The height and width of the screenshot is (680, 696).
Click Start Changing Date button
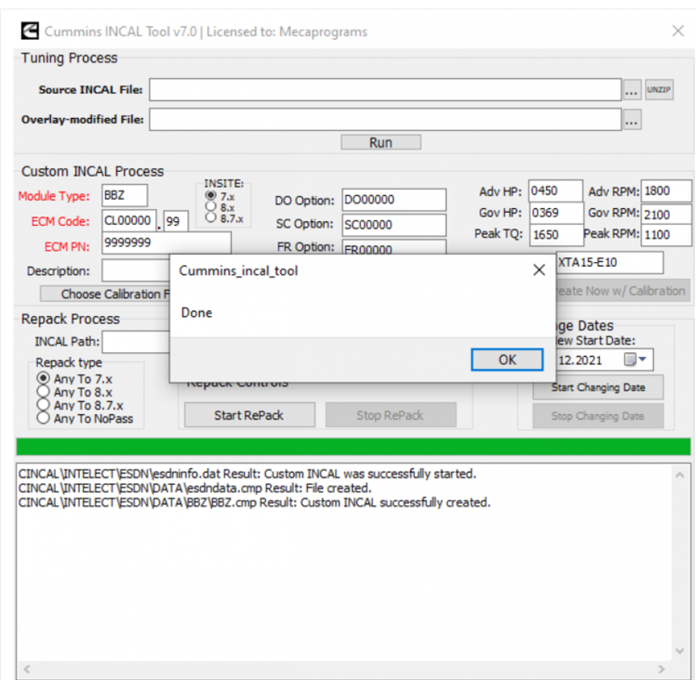598,387
